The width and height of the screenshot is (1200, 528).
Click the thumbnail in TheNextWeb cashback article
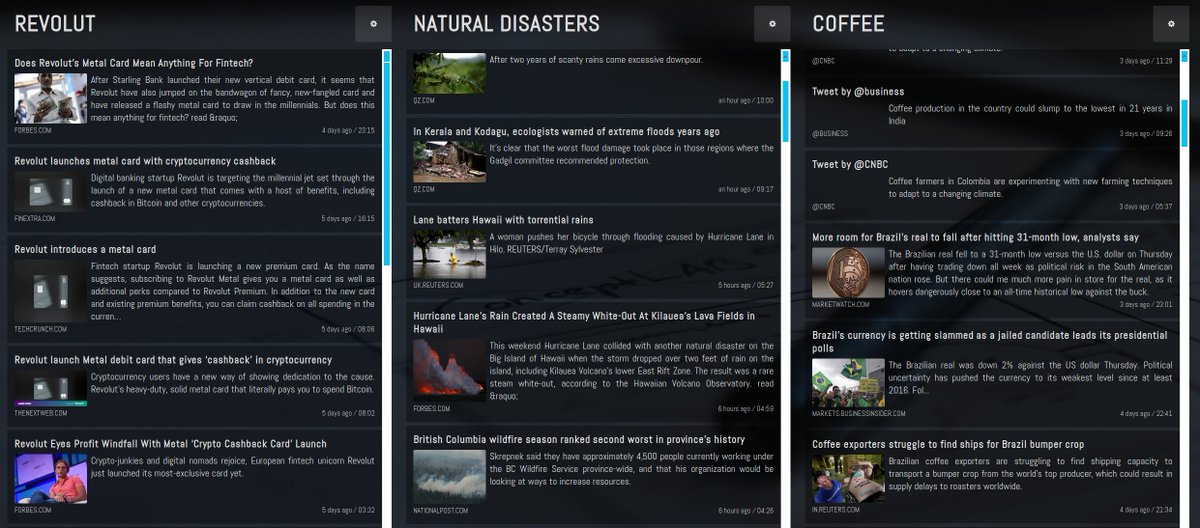[x=50, y=388]
